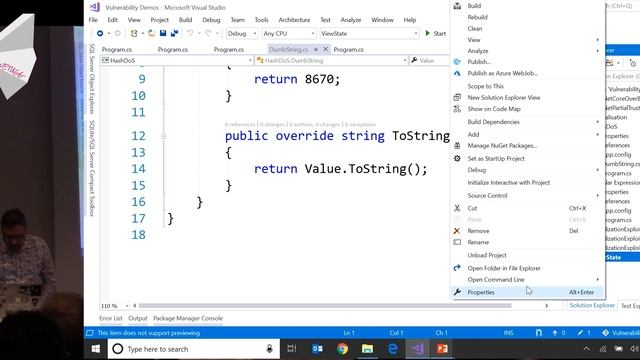
Task: Open the Value member dropdown
Action: coord(429,60)
